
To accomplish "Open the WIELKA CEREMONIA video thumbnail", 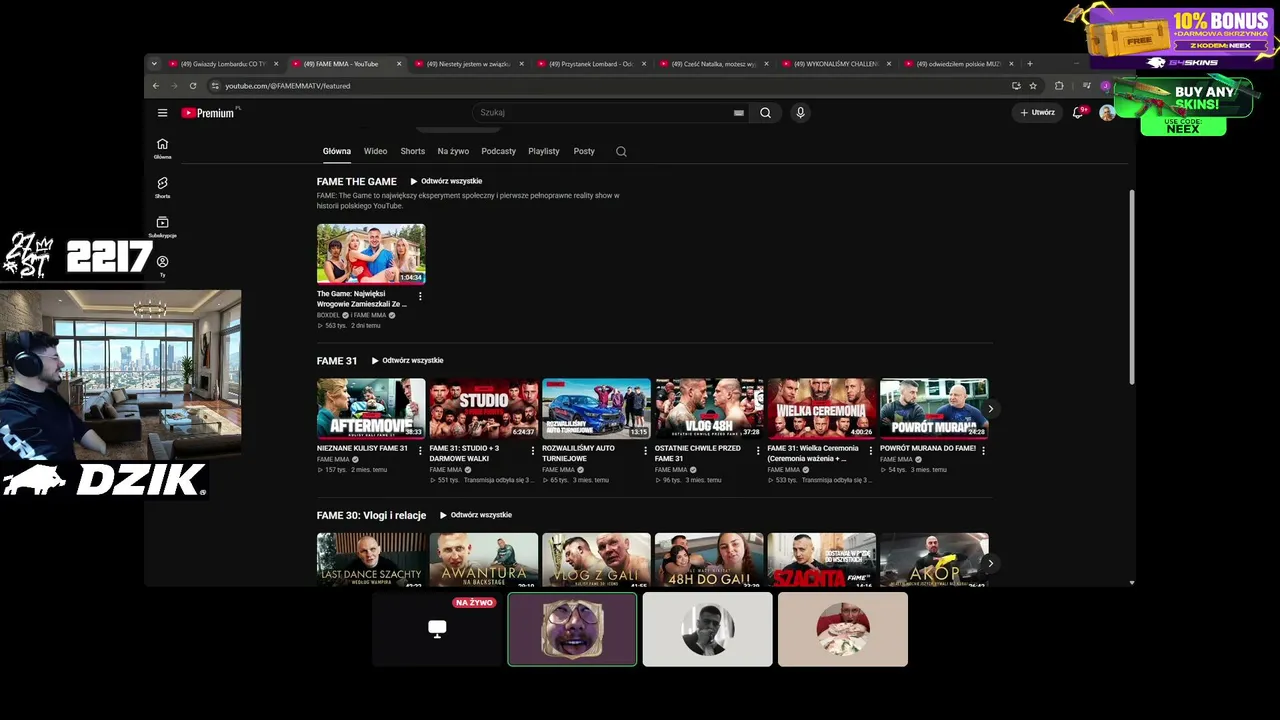I will (822, 408).
